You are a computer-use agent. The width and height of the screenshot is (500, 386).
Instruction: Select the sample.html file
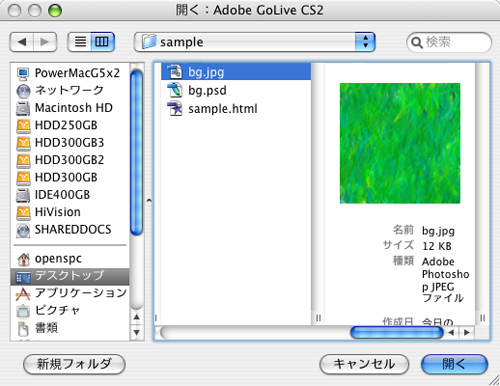236,109
